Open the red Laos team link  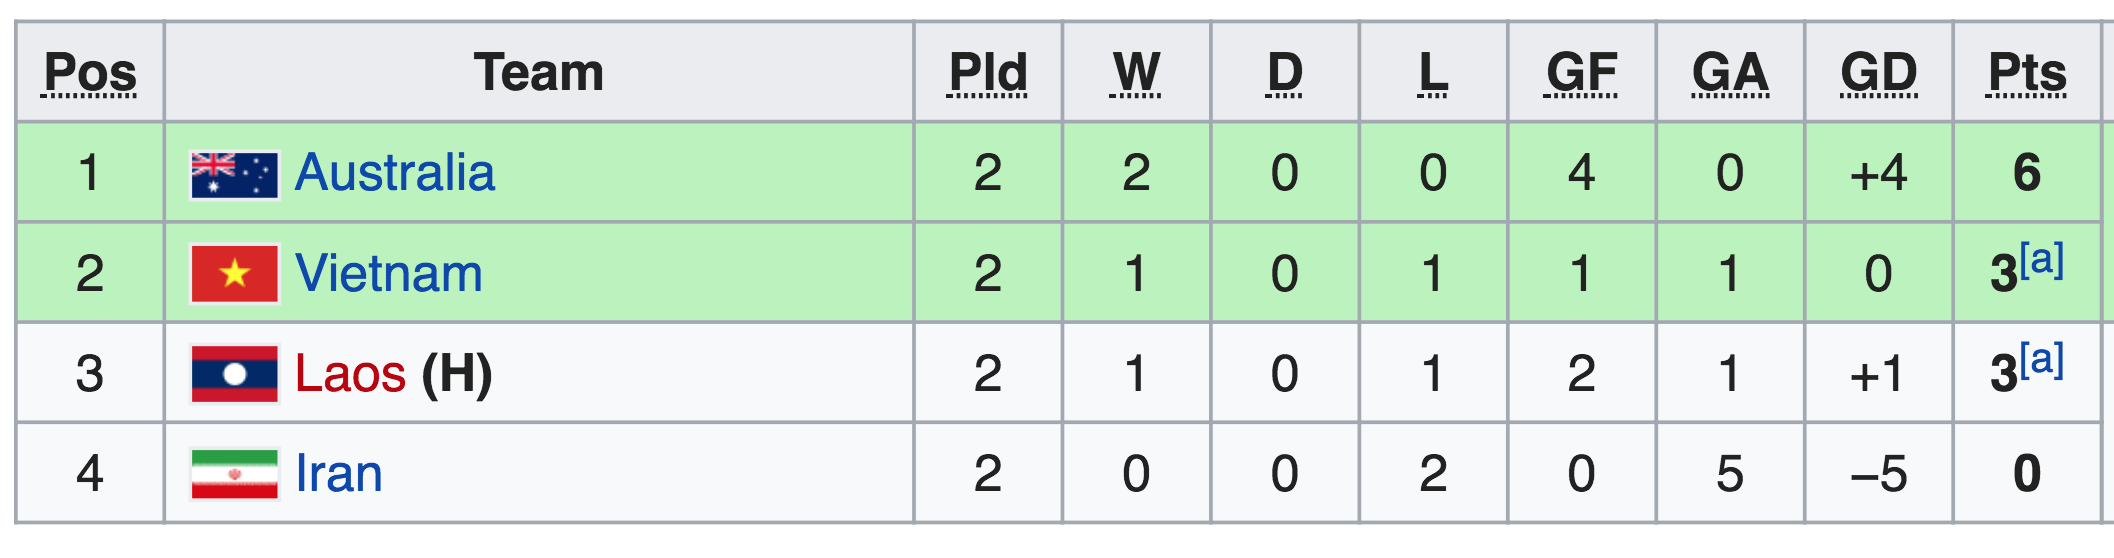pos(350,373)
